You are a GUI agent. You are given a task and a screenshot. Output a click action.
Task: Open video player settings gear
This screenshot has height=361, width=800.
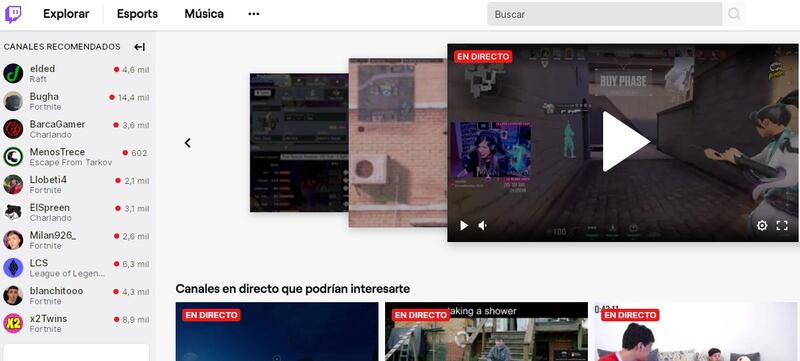click(762, 225)
